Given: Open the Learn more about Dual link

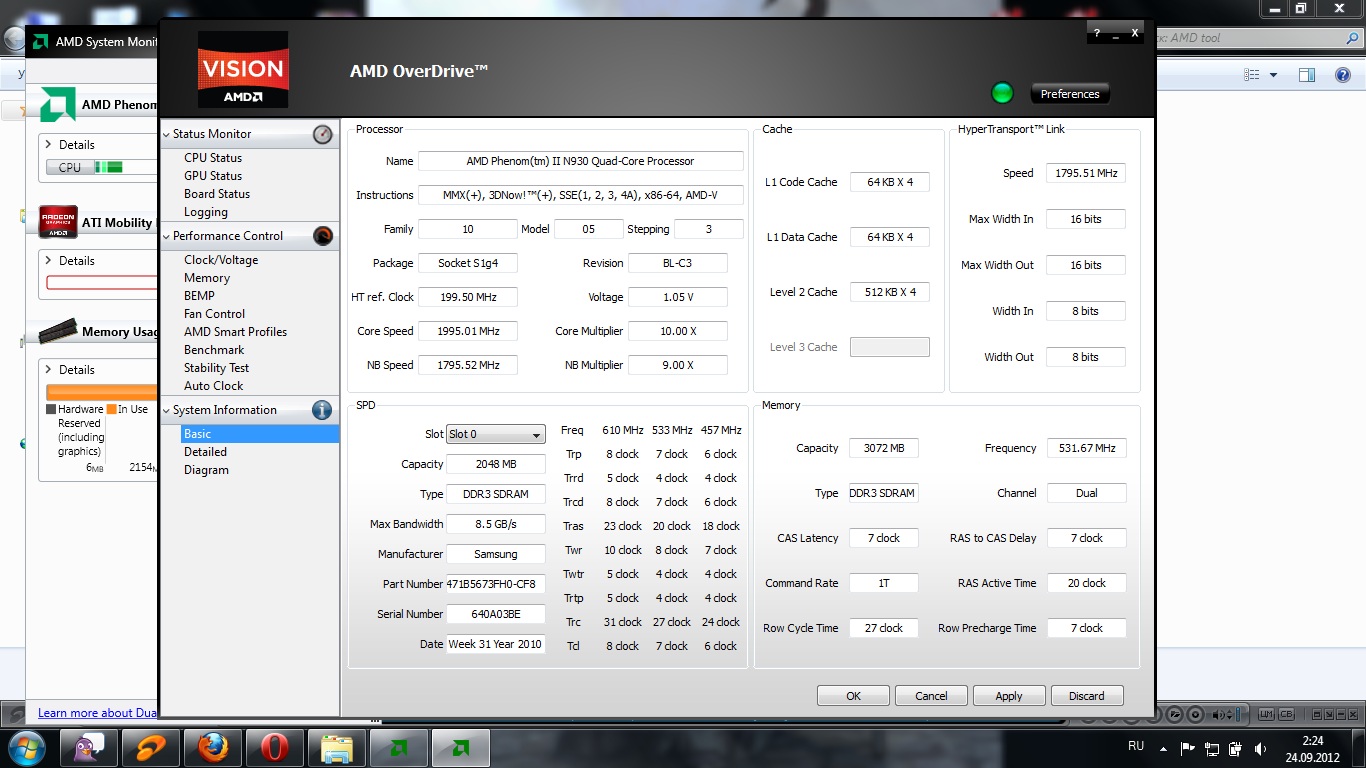Looking at the screenshot, I should tap(97, 713).
